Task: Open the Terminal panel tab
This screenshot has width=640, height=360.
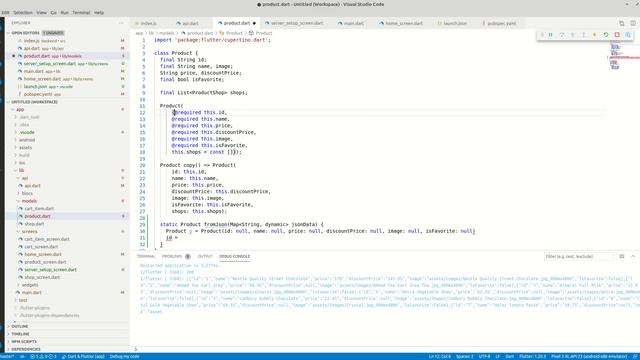Action: (x=146, y=256)
